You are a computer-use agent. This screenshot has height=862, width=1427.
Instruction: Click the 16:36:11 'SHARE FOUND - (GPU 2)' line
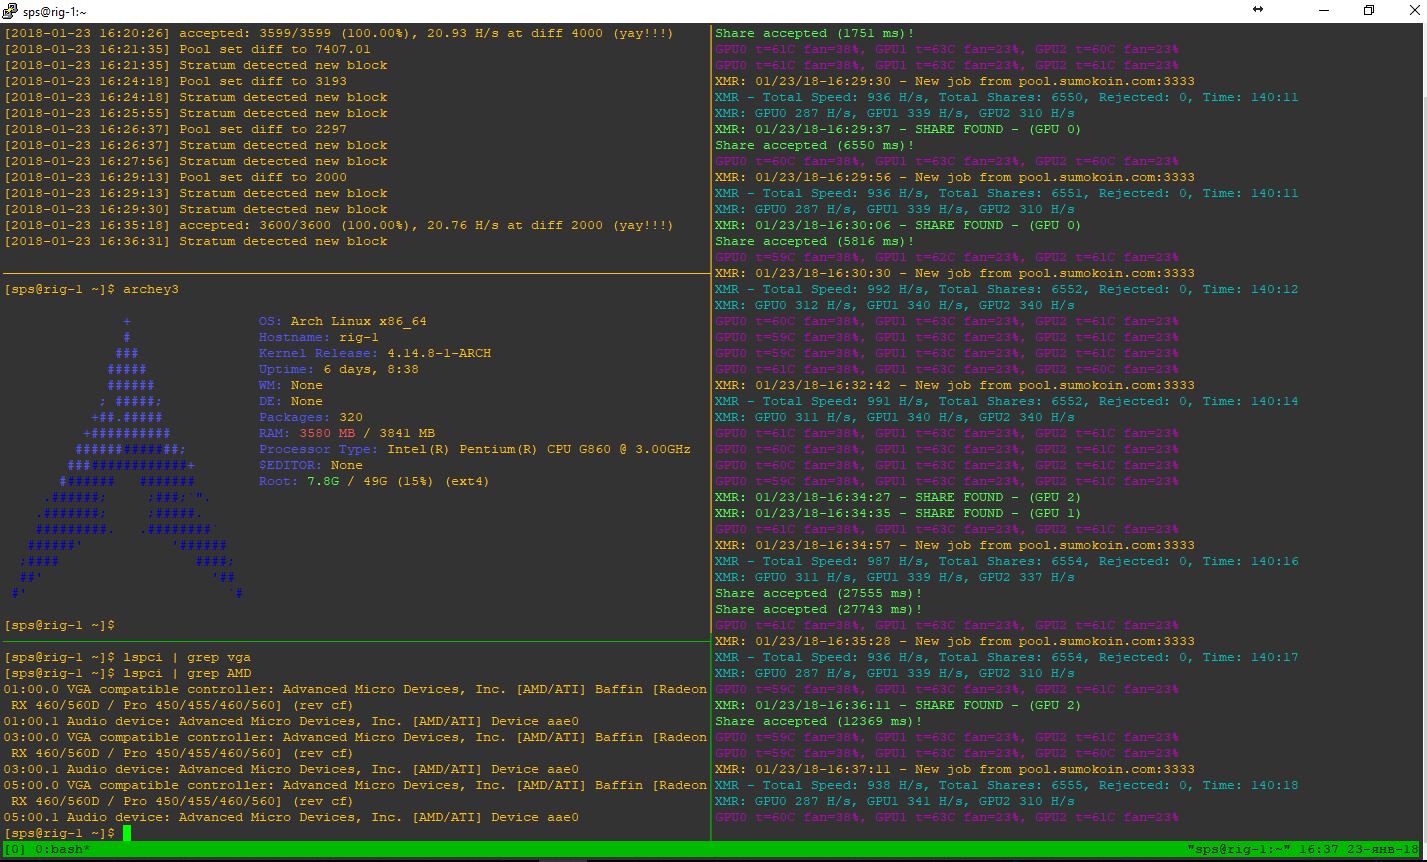coord(898,705)
